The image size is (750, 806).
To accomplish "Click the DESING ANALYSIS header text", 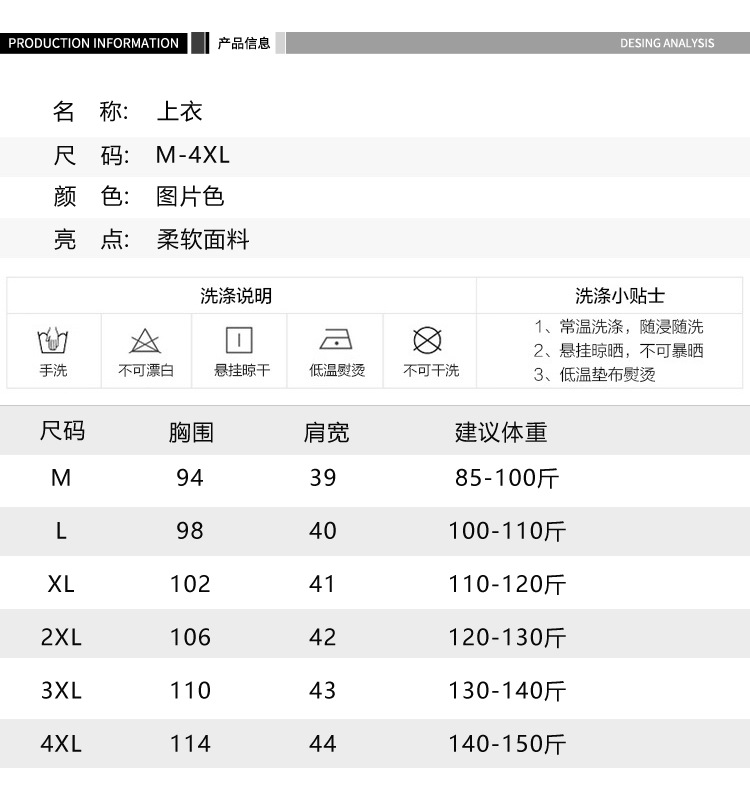I will point(667,43).
